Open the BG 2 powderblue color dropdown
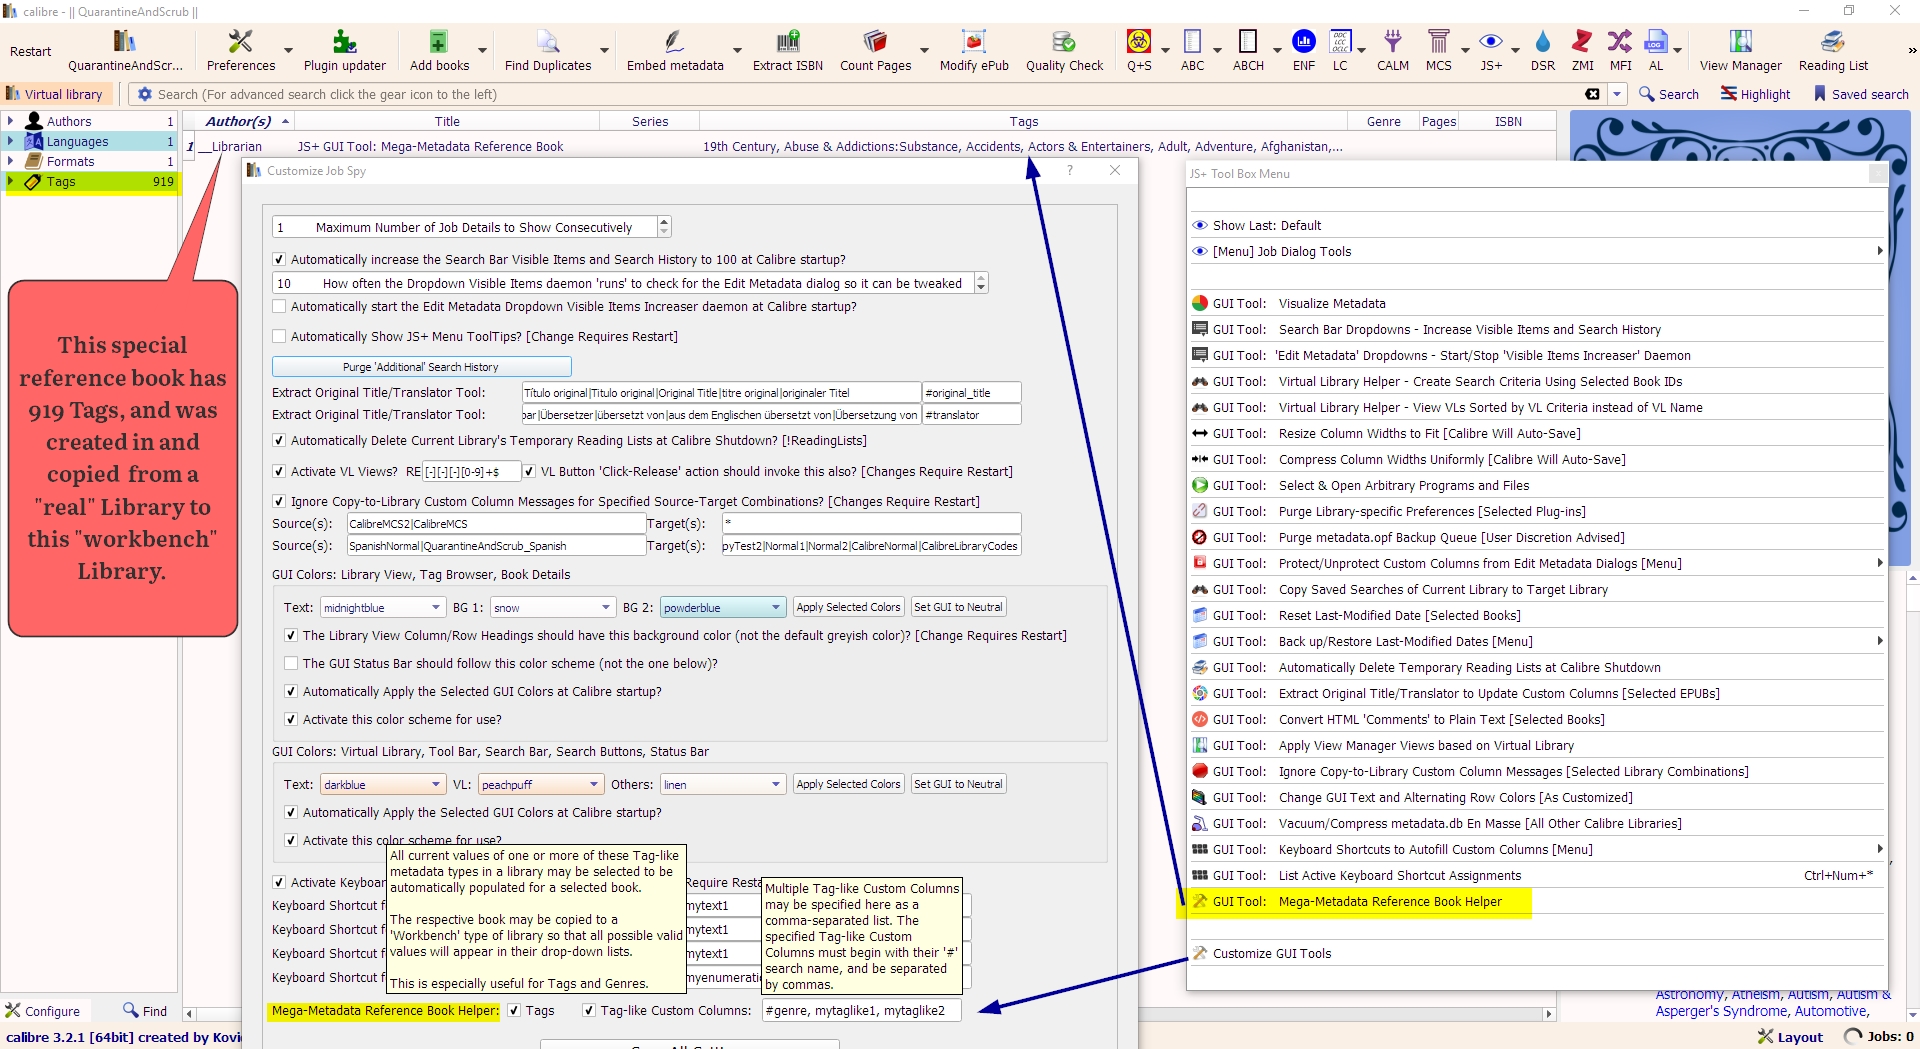 tap(722, 608)
